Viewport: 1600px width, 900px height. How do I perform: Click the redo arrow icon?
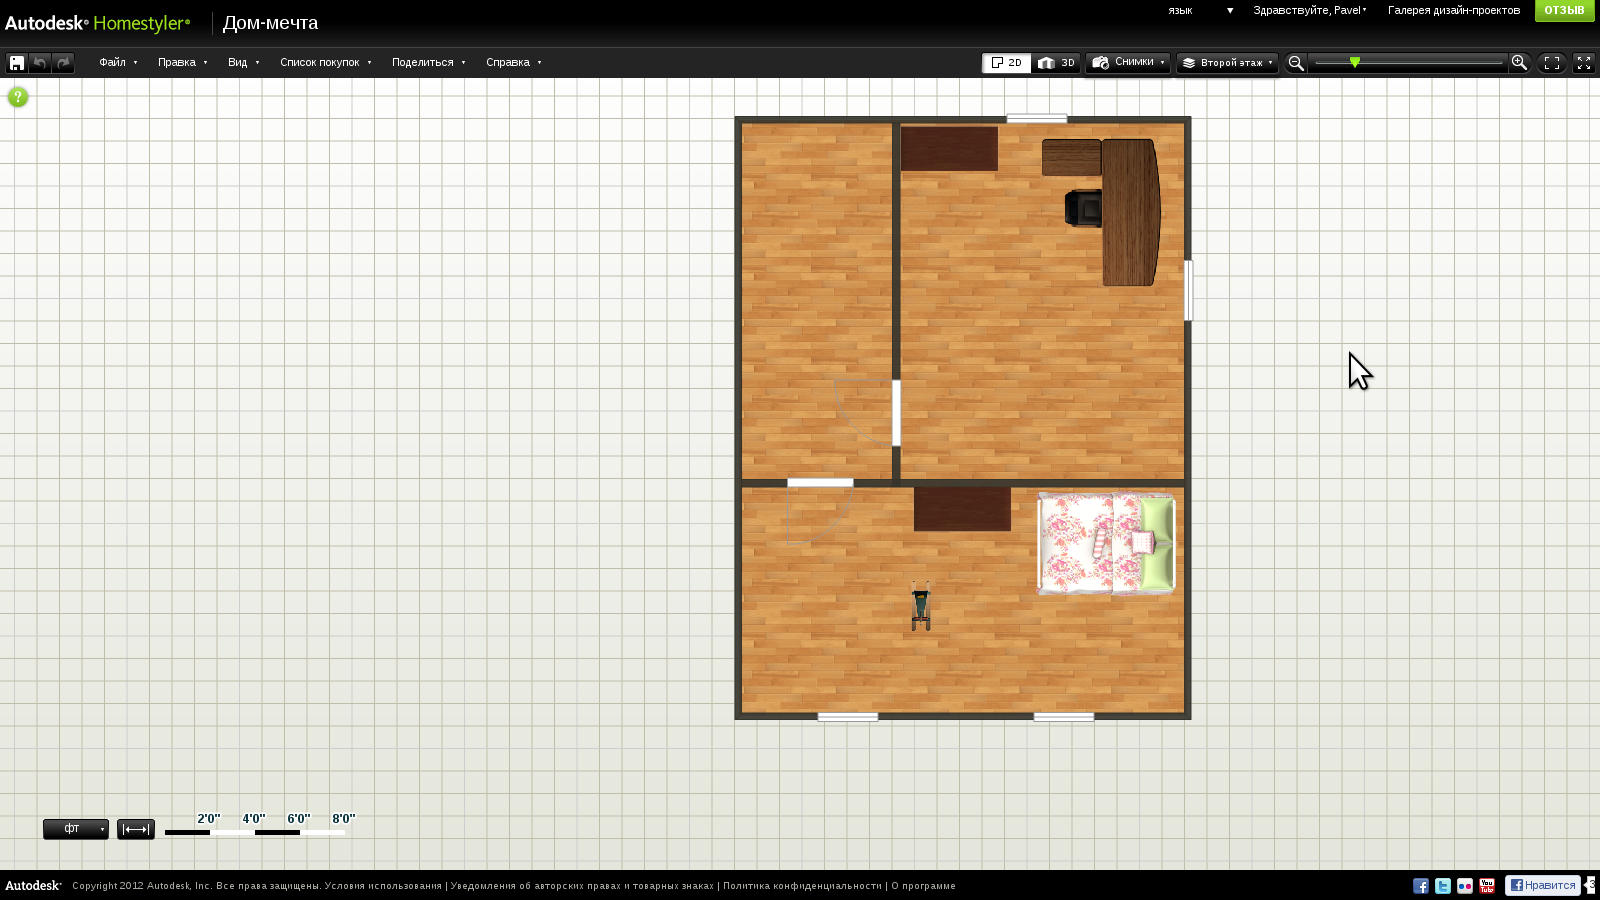point(63,63)
